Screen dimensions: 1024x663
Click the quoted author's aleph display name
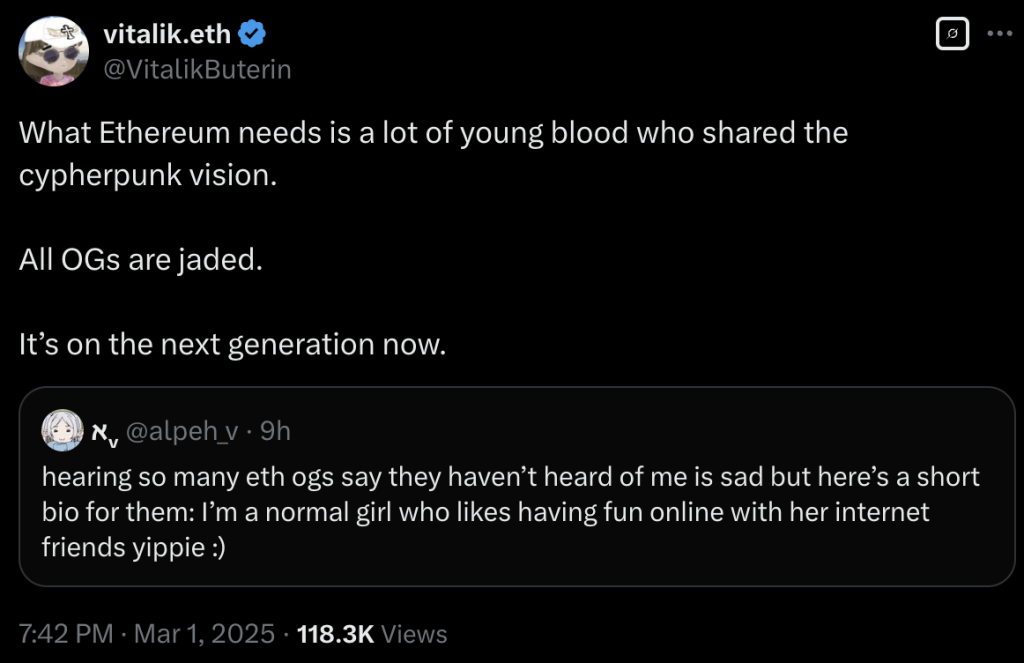(x=105, y=431)
